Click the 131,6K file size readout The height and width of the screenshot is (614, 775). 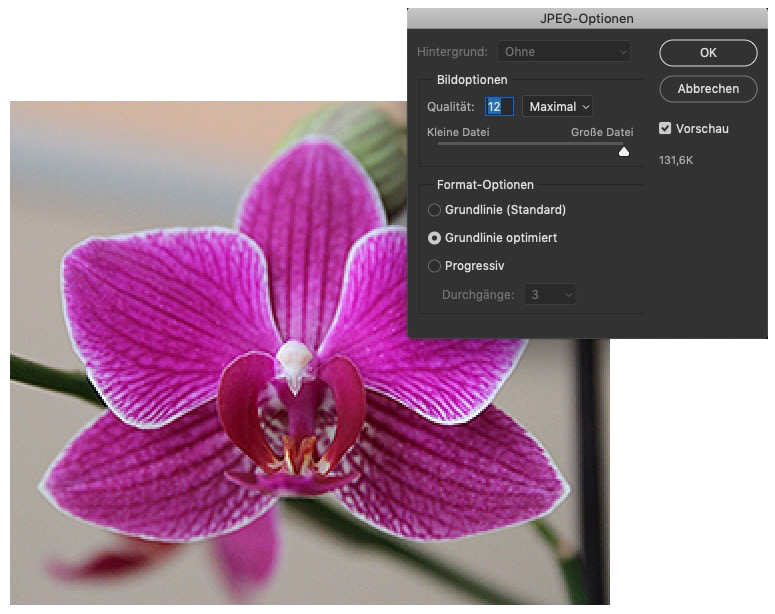(x=676, y=159)
